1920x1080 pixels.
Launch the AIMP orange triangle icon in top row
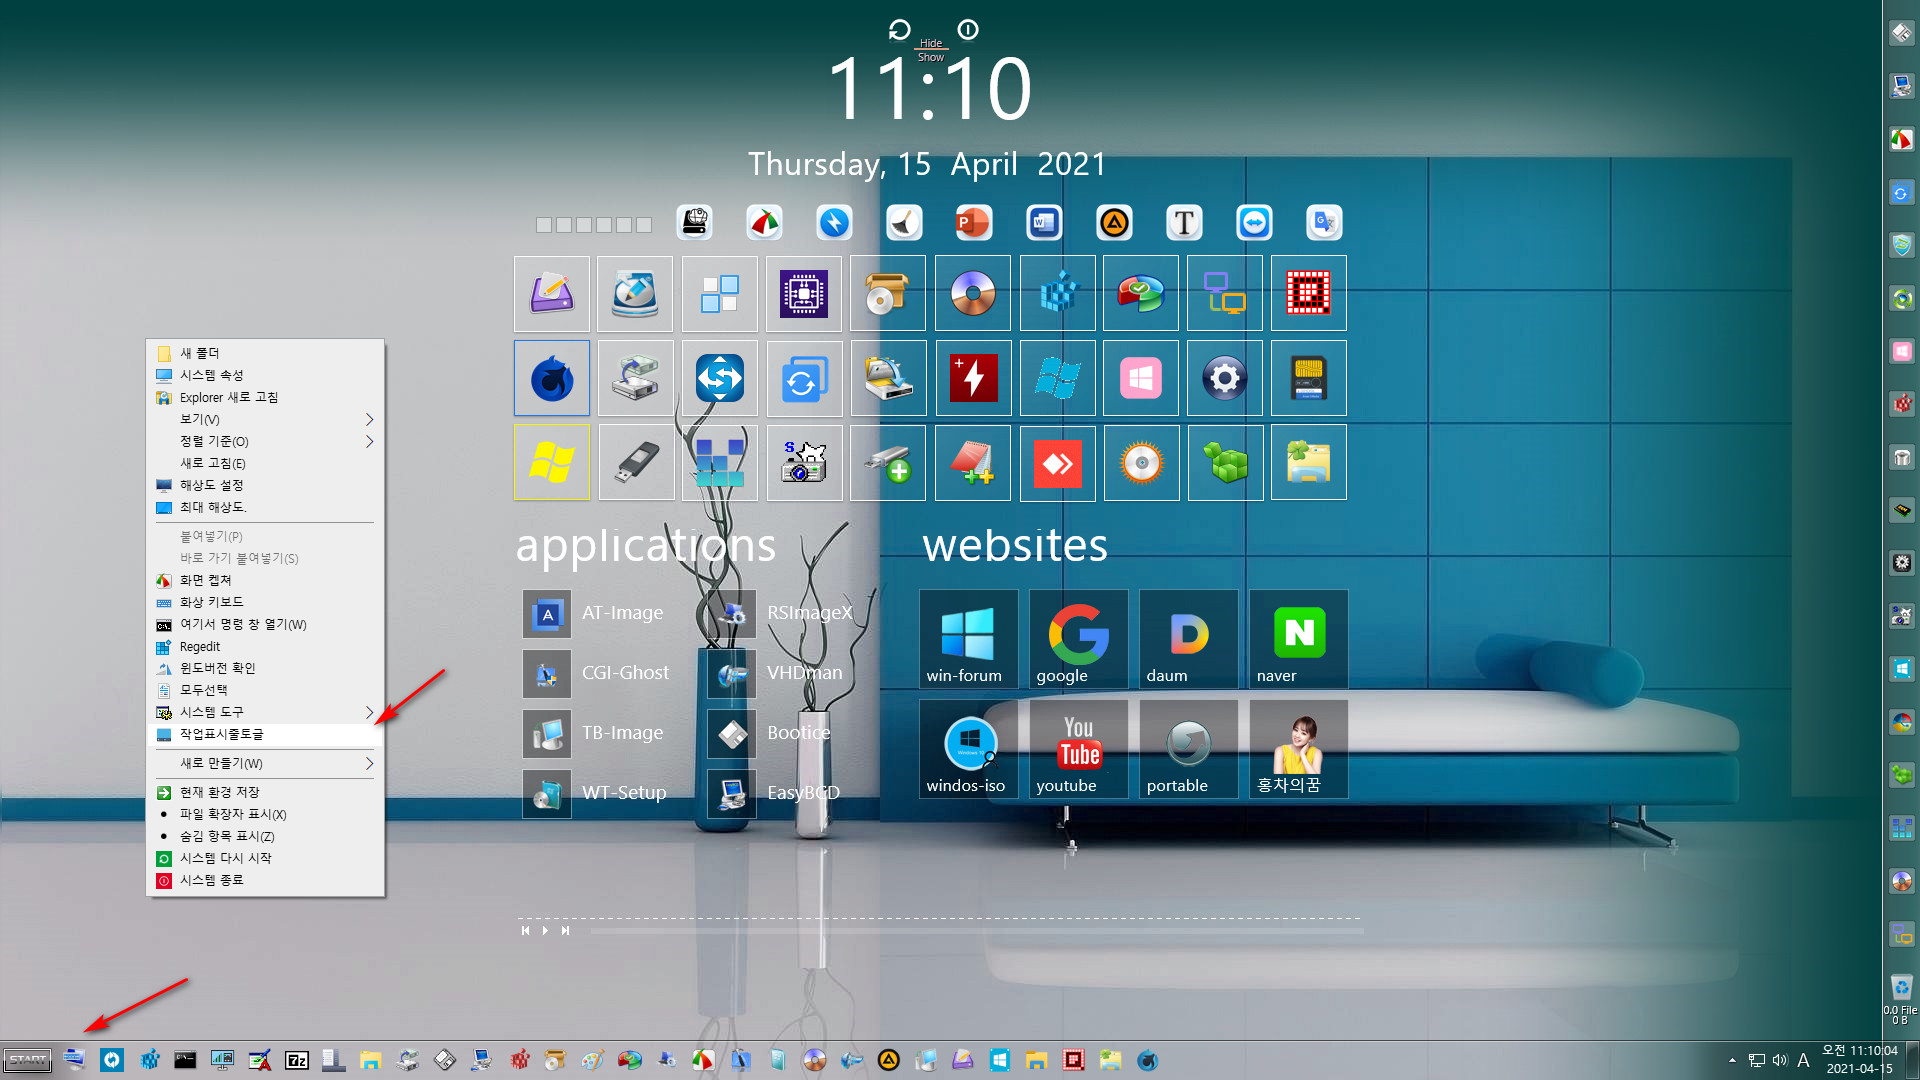click(1114, 222)
